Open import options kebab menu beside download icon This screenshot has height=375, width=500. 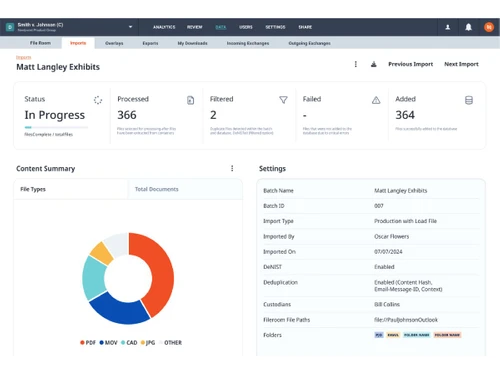click(356, 64)
